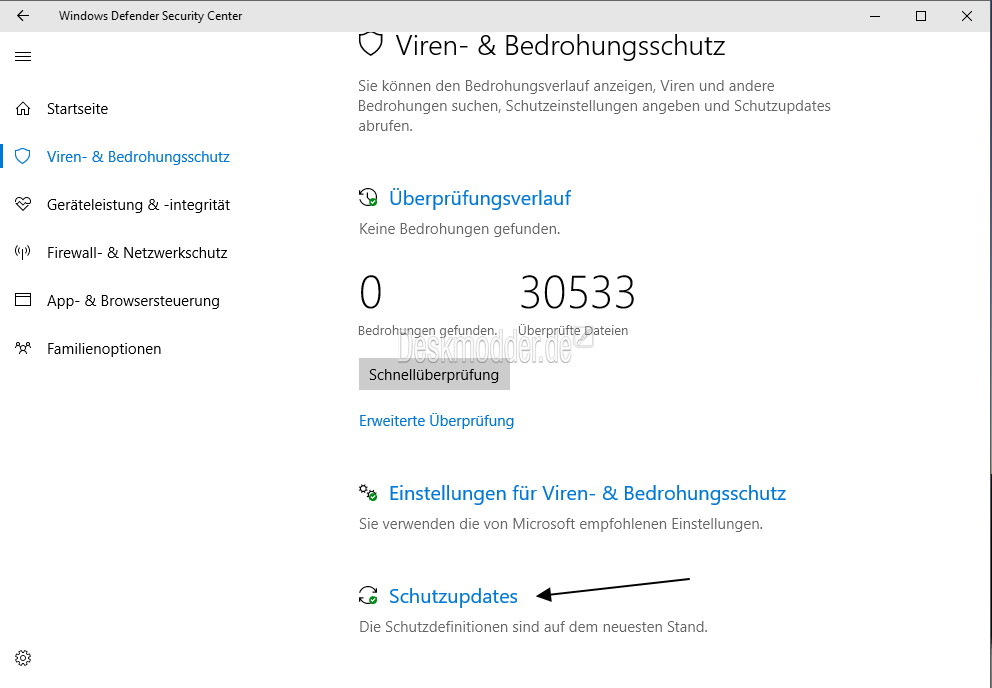
Task: Open Erweiterte Überprüfung link
Action: coord(437,421)
